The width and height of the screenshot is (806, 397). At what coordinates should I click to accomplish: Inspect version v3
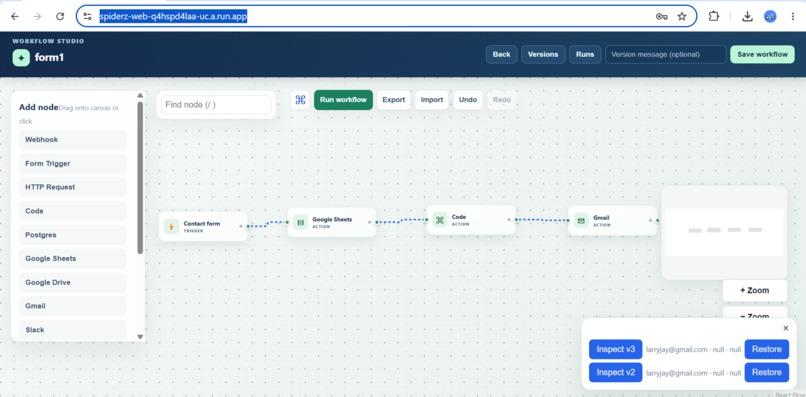615,349
